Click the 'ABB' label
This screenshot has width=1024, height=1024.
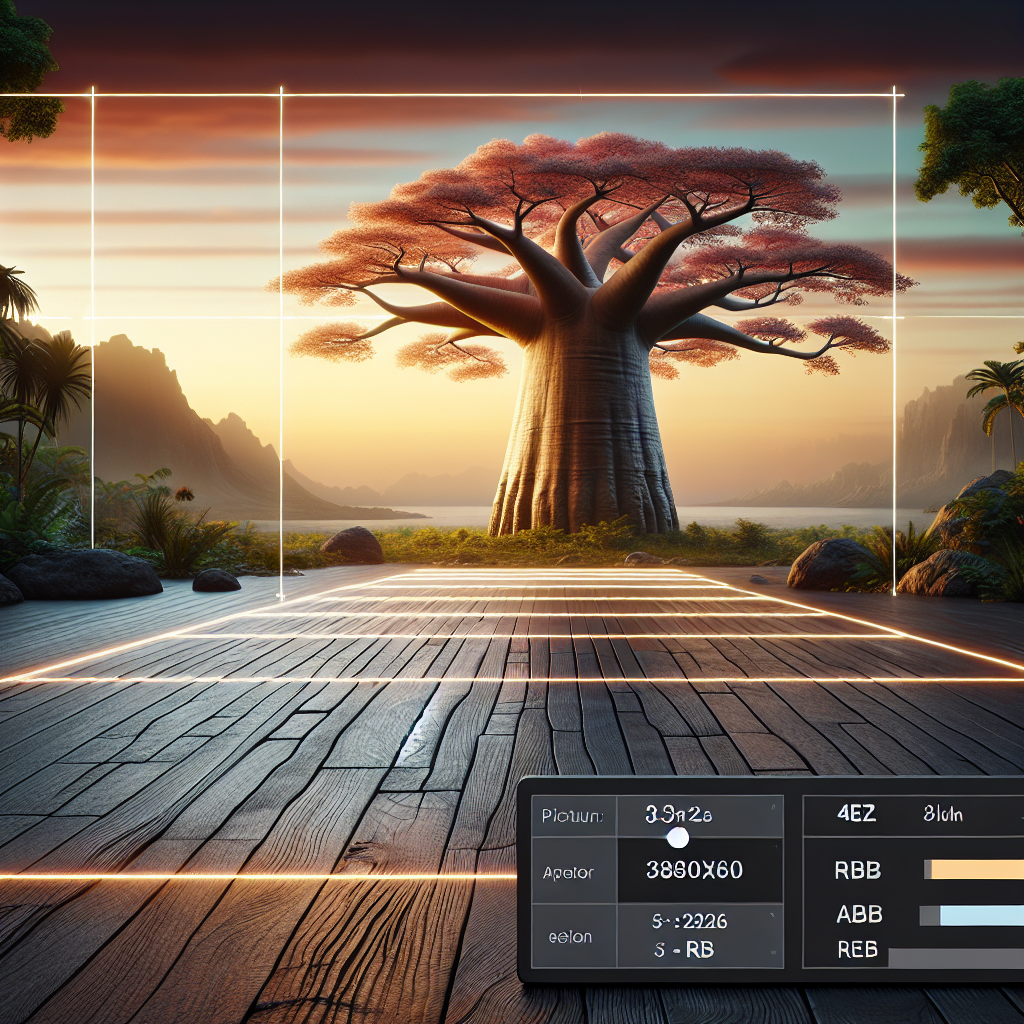click(859, 914)
